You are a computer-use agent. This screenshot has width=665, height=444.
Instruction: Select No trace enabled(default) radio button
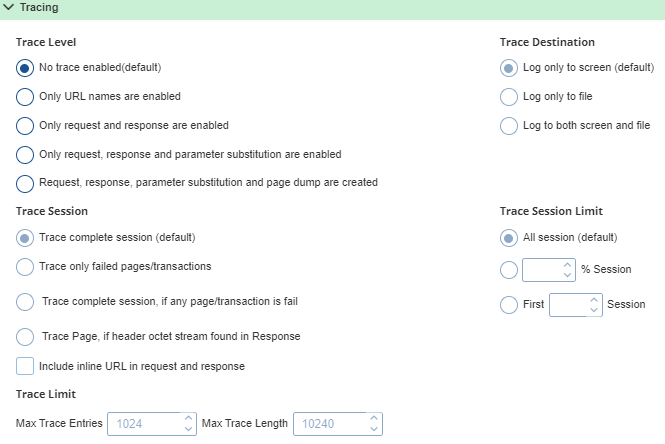pos(26,68)
